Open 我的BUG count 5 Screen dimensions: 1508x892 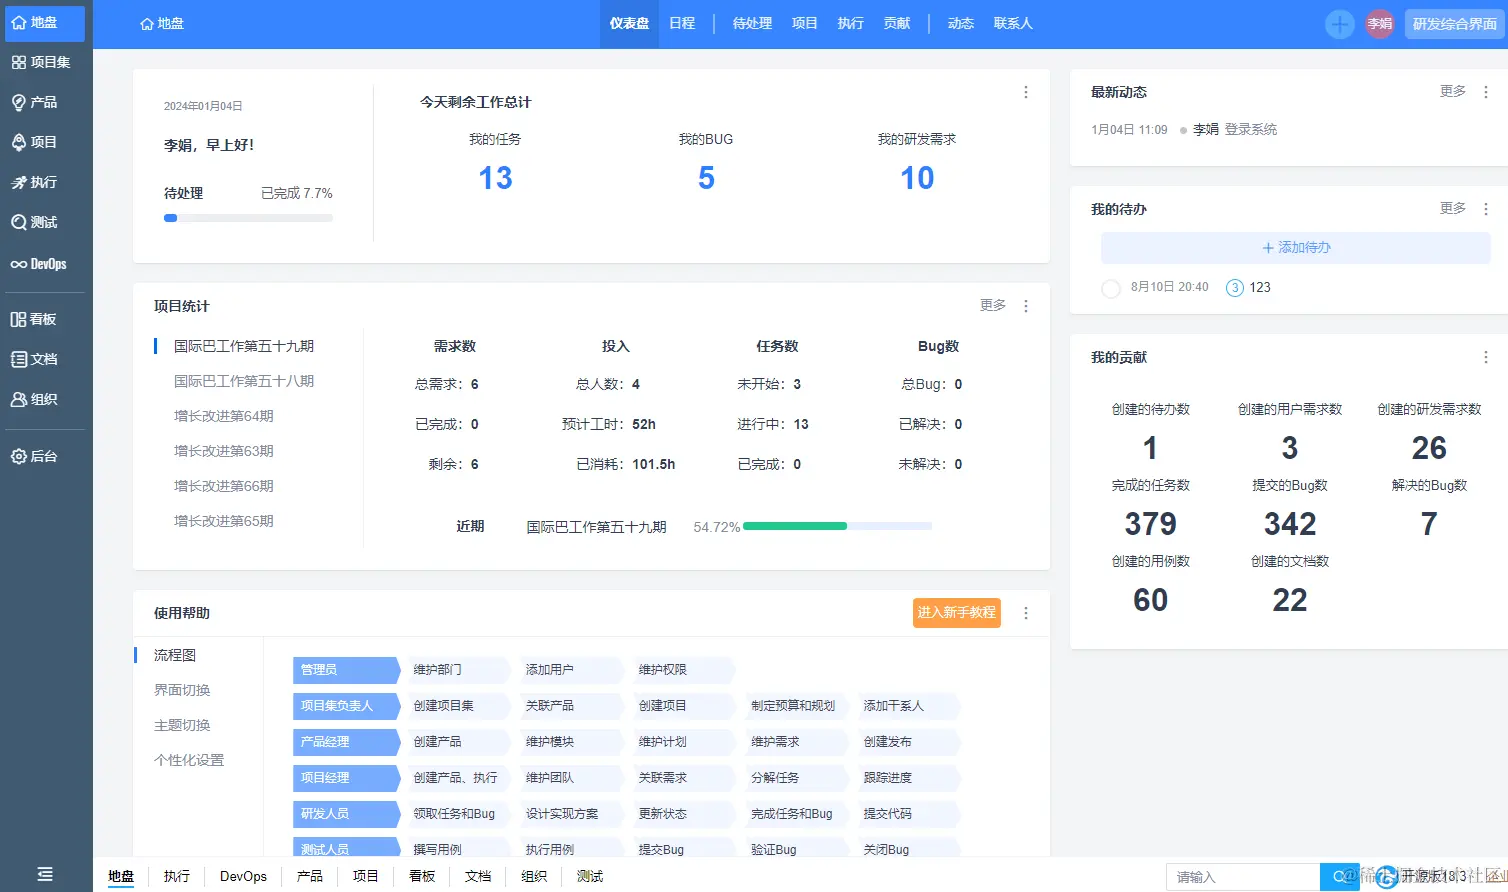click(706, 178)
